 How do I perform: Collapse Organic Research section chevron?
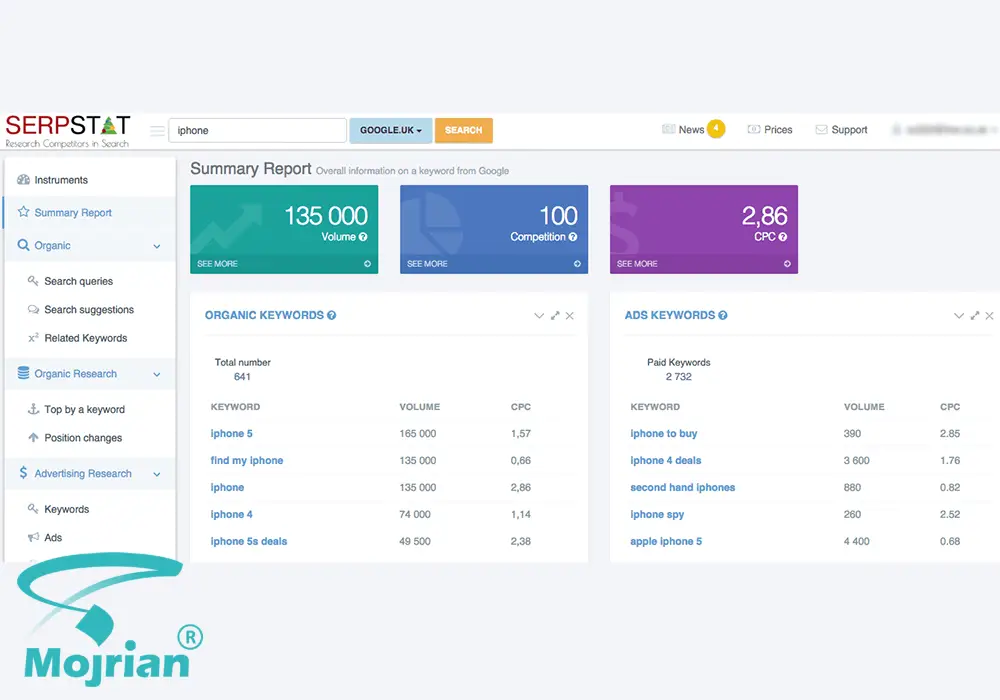click(x=157, y=374)
